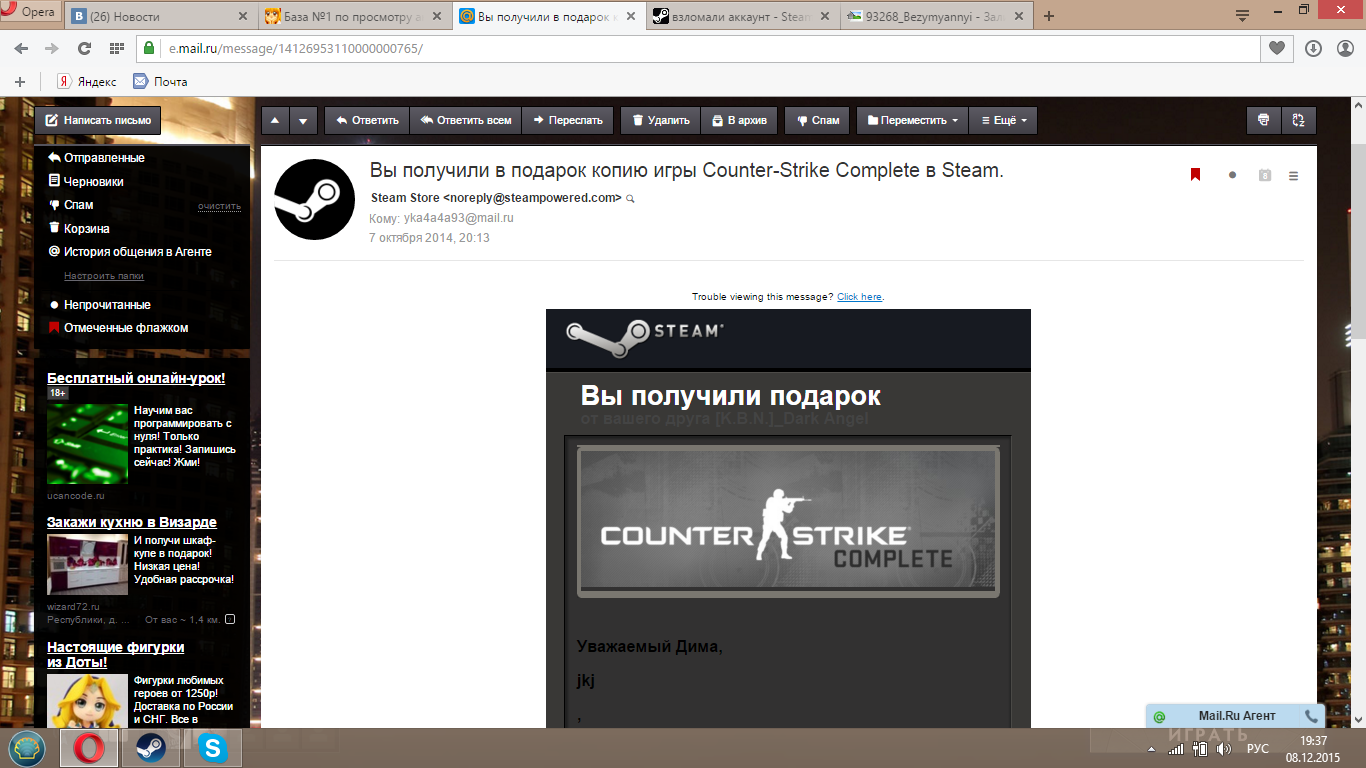Open the Speed Dial grid

pos(116,48)
